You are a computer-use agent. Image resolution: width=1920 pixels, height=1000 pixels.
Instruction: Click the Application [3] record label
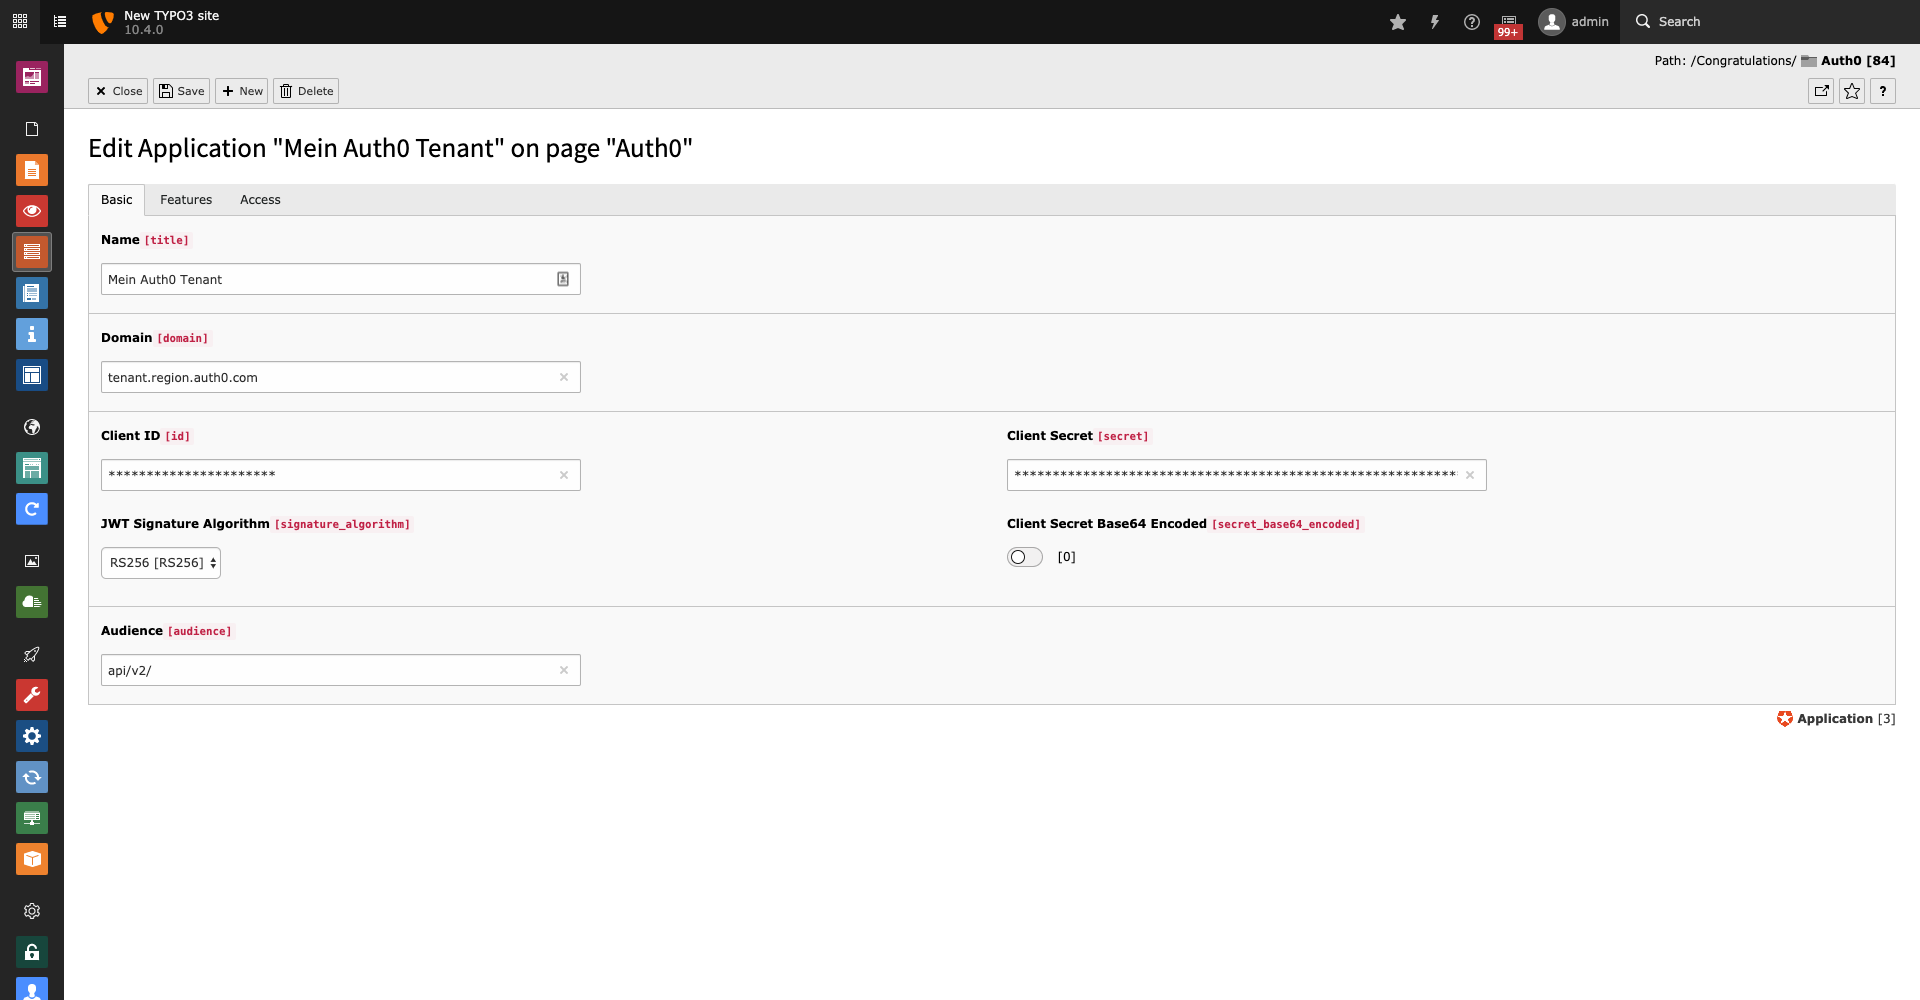[1836, 719]
